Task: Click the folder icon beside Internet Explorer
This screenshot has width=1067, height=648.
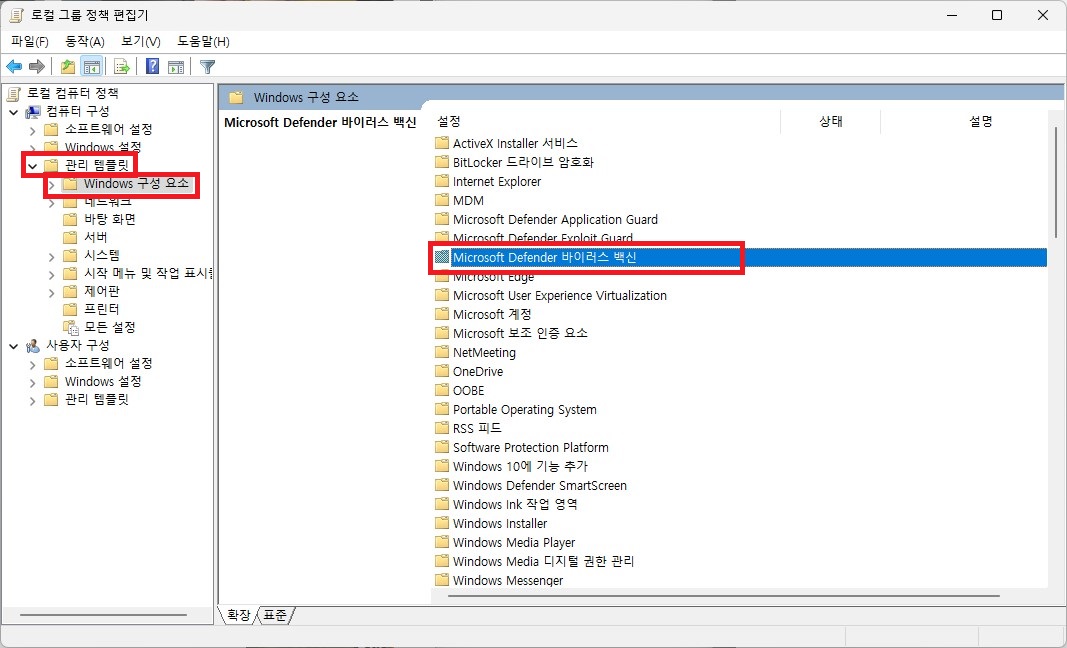Action: pos(442,182)
